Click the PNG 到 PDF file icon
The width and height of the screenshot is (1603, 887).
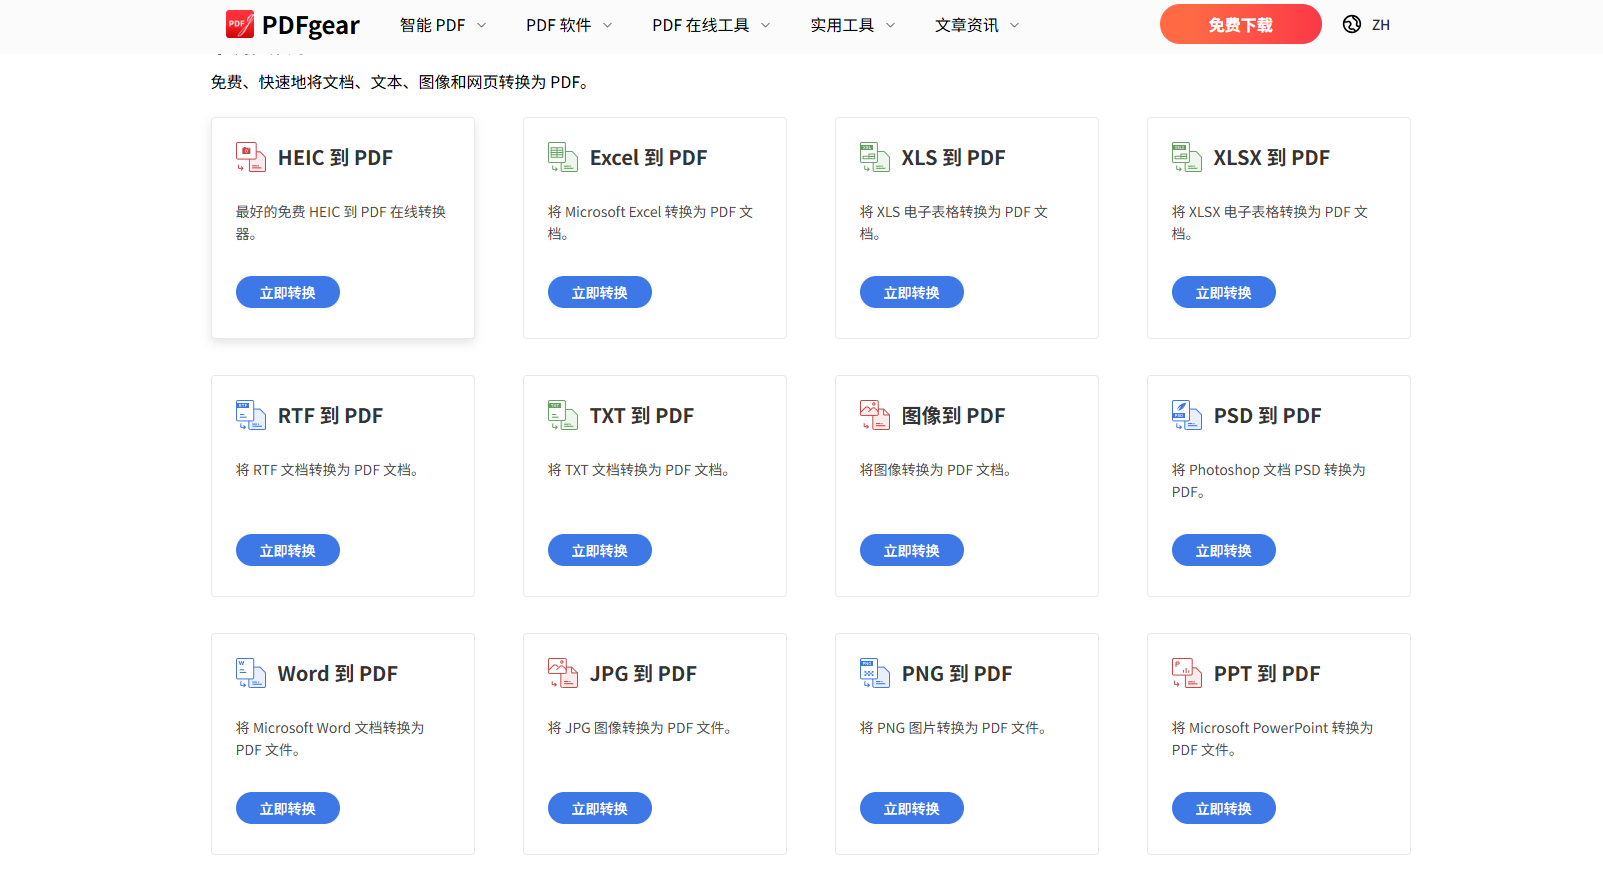pos(875,673)
